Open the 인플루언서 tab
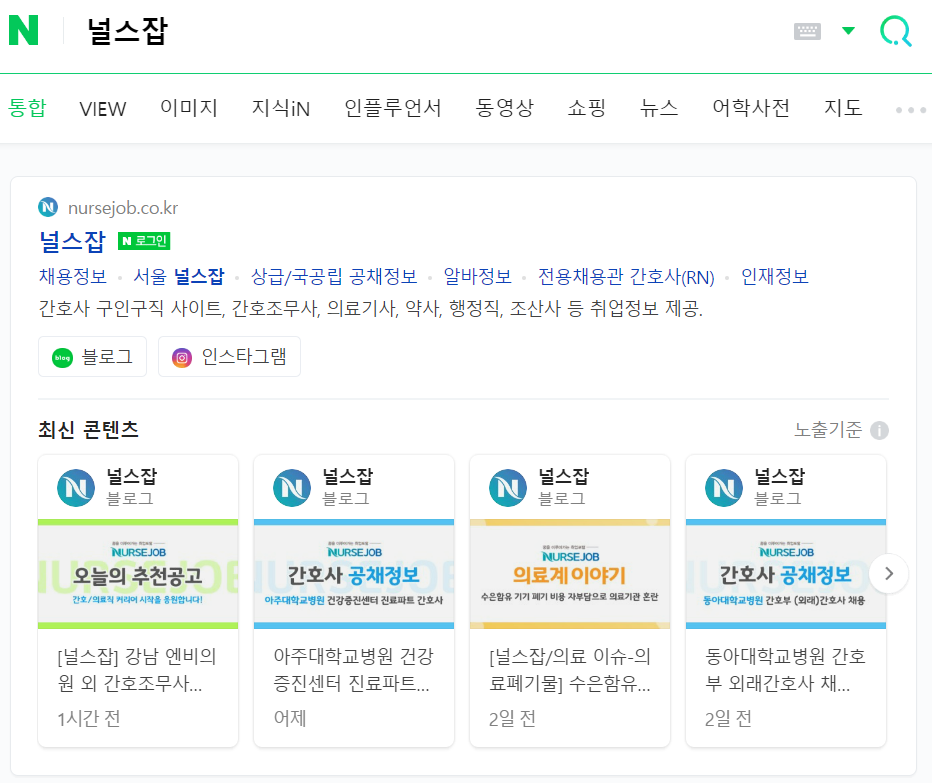This screenshot has width=932, height=783. click(x=393, y=108)
